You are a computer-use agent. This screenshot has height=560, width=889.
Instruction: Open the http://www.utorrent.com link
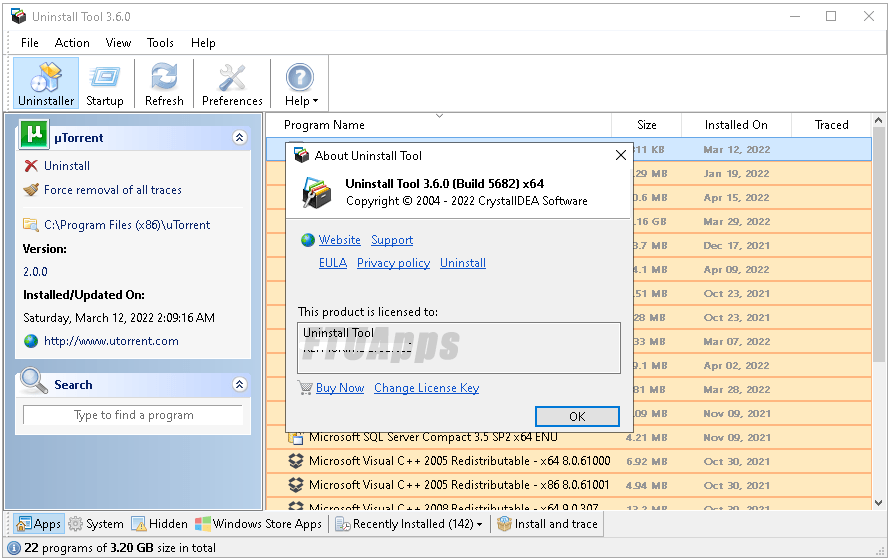pos(111,341)
